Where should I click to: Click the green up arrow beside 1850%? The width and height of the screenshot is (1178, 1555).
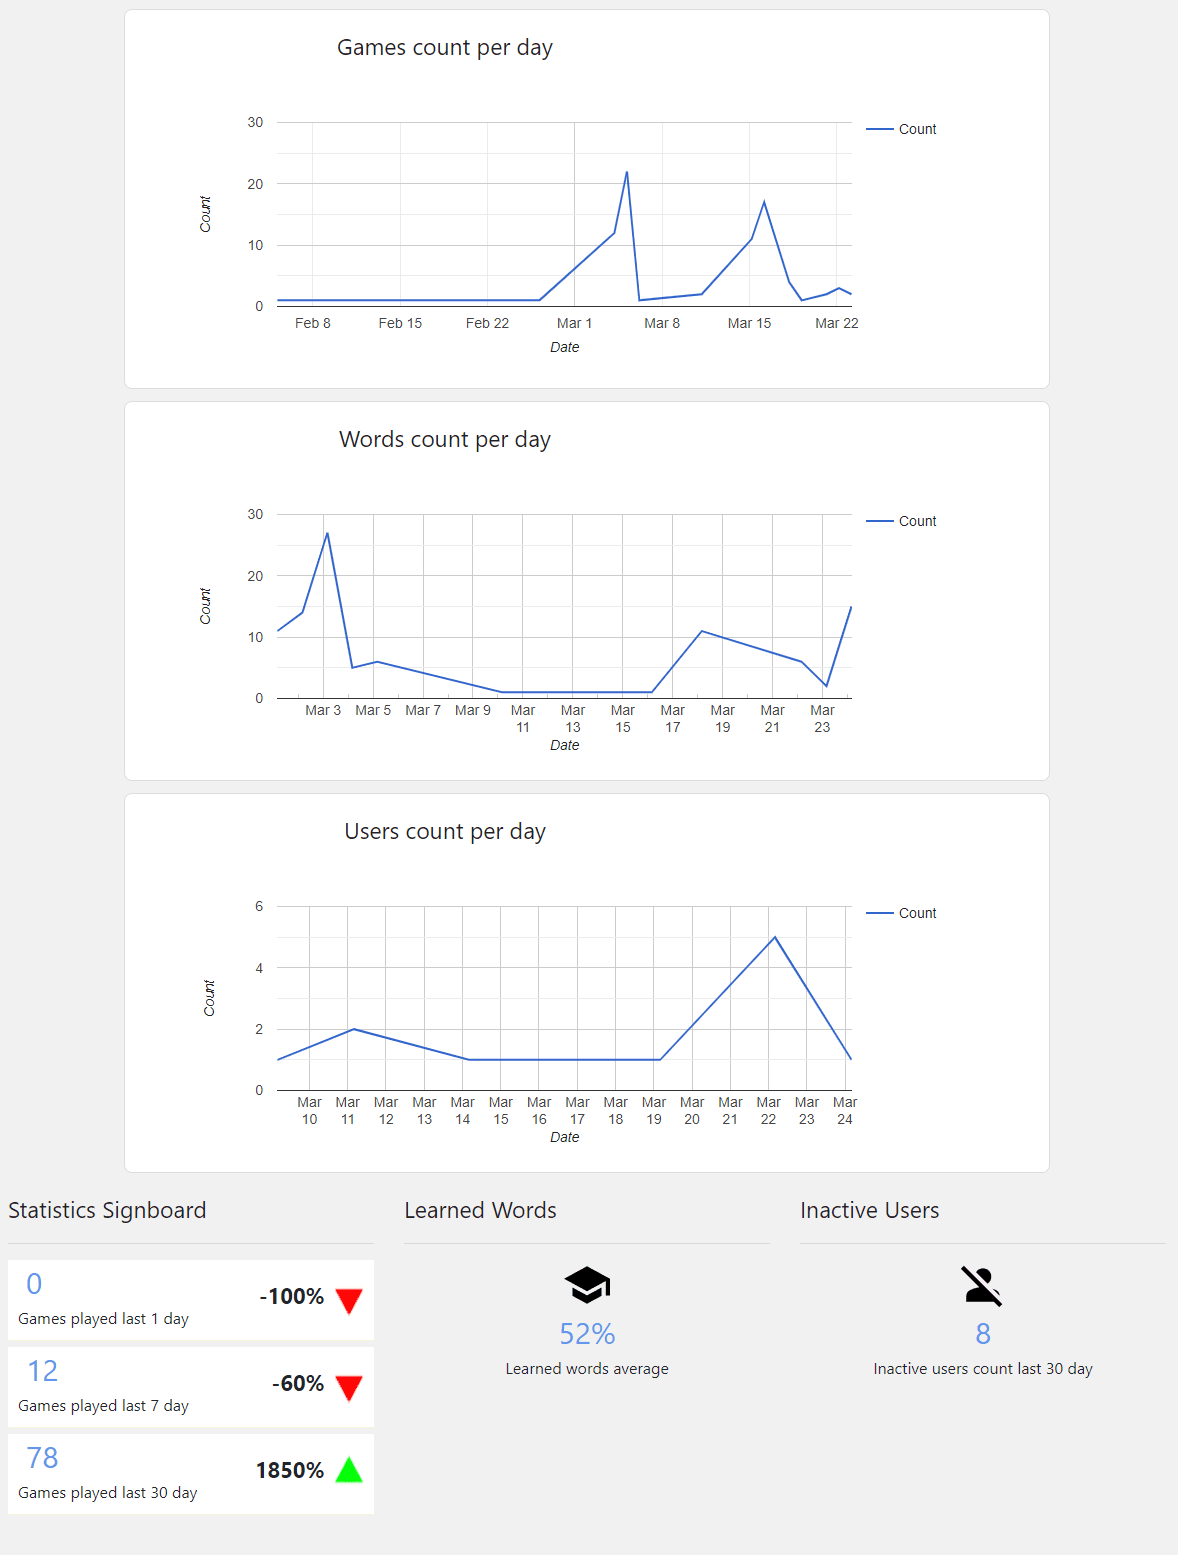(x=349, y=1470)
